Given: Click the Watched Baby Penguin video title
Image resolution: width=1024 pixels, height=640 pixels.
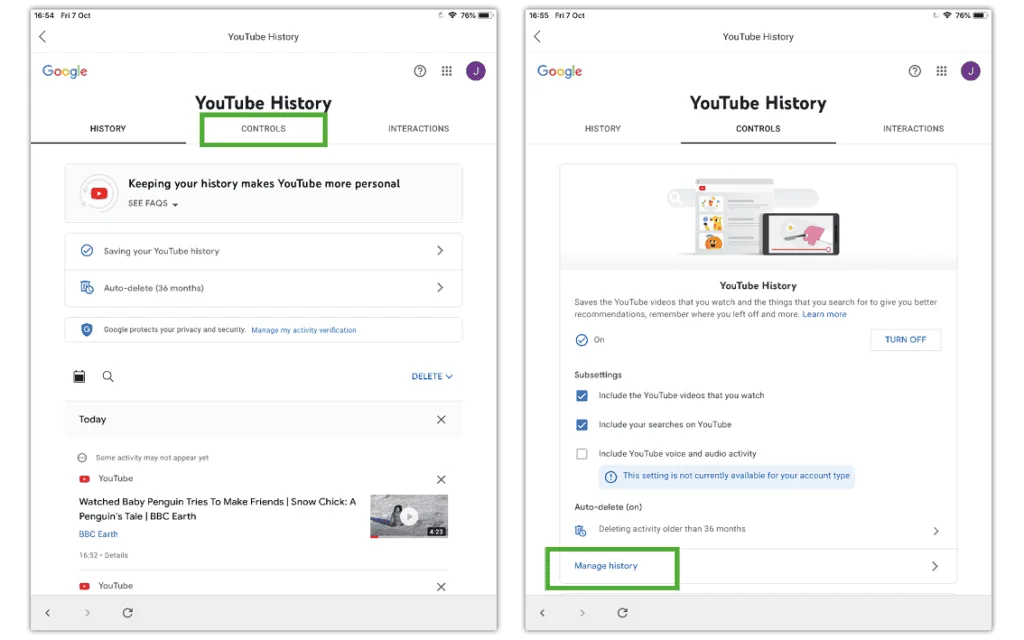Looking at the screenshot, I should (217, 509).
